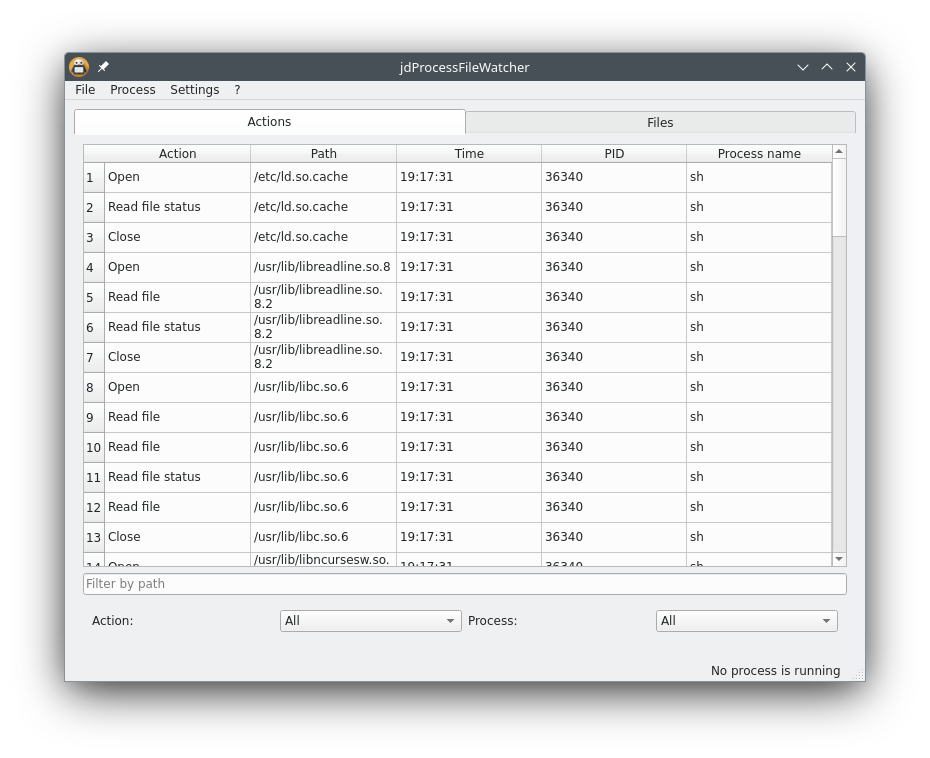930x758 pixels.
Task: Click the Open action in row 1
Action: click(x=177, y=177)
